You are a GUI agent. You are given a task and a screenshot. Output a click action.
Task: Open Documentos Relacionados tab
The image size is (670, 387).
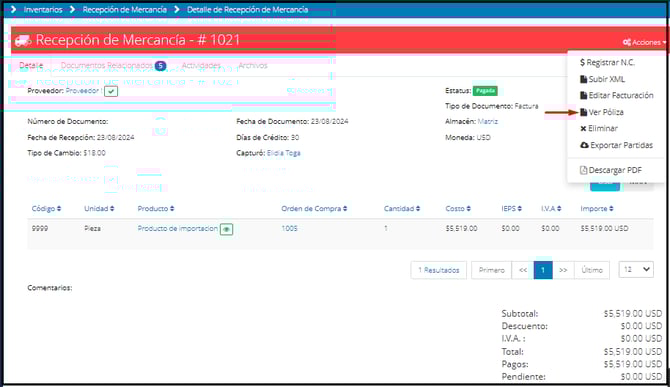[113, 65]
